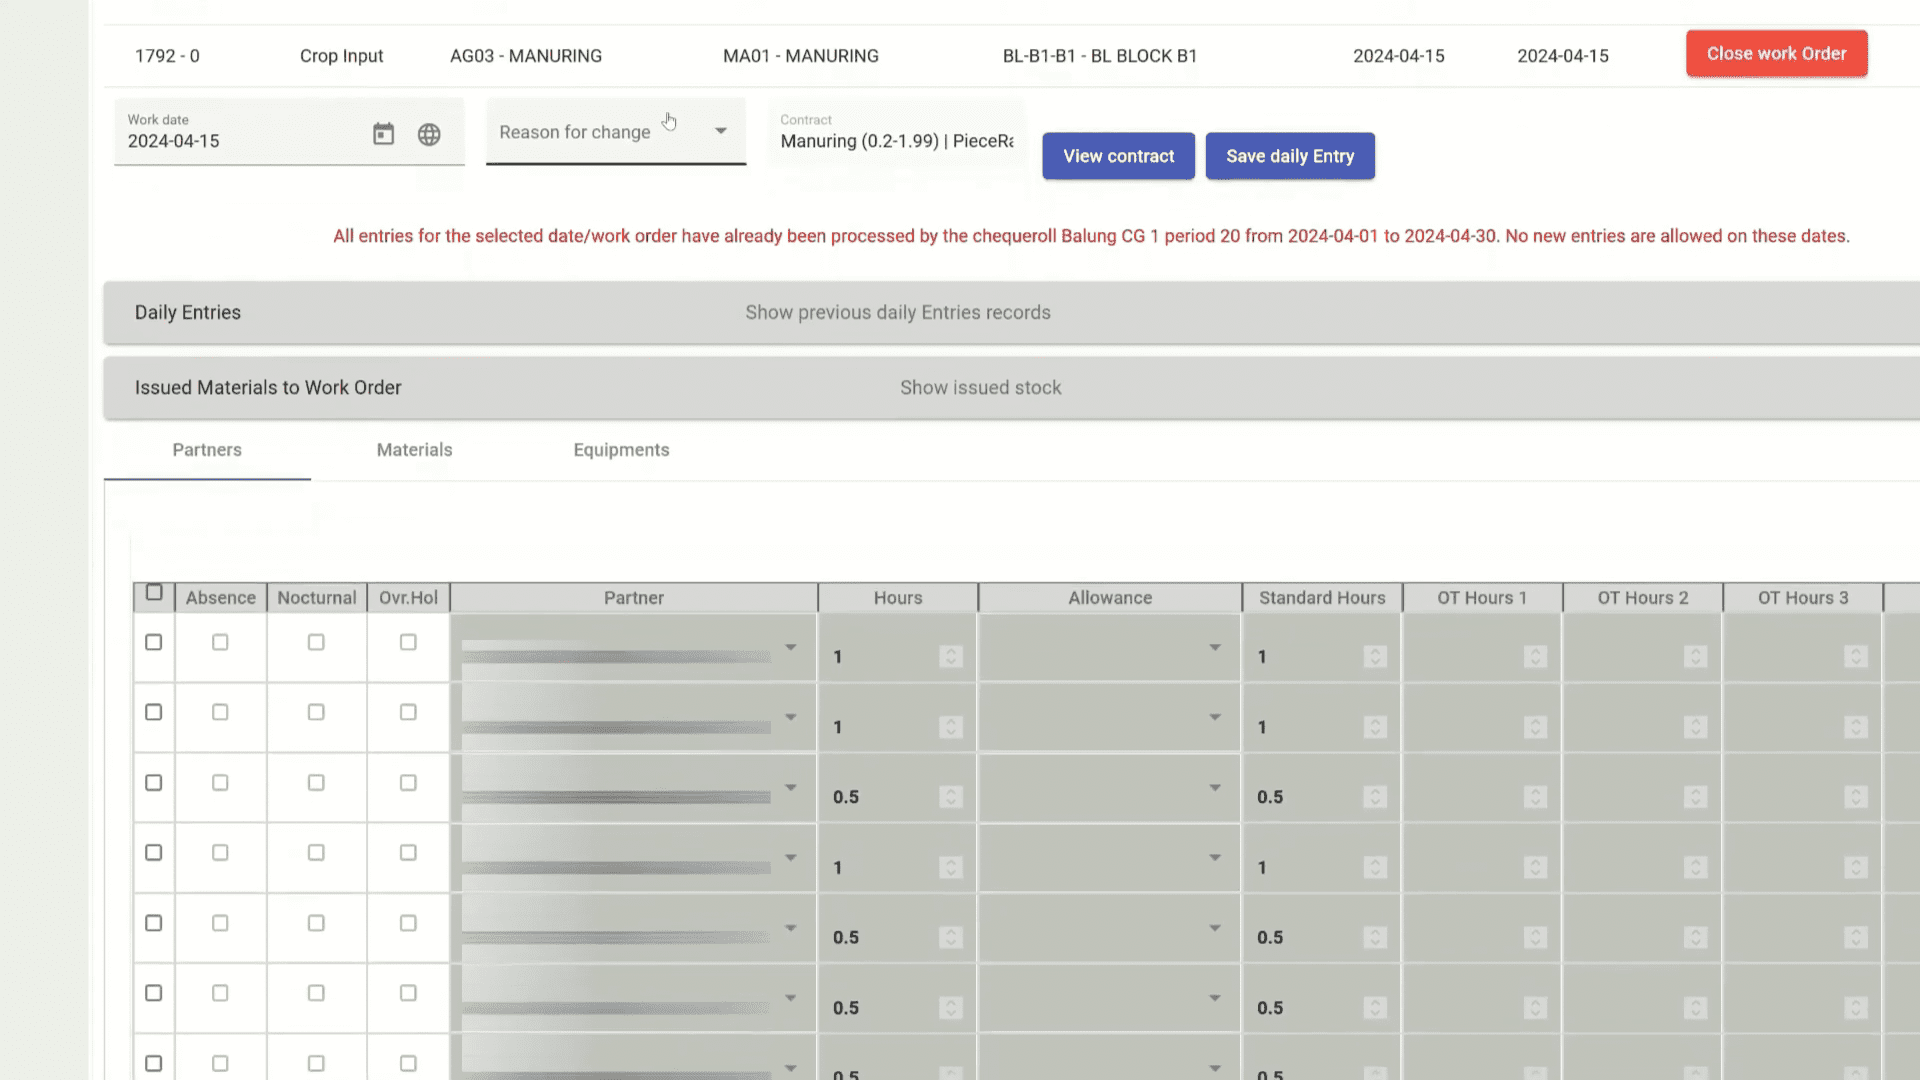Check the select-all checkbox in table header

[x=154, y=593]
